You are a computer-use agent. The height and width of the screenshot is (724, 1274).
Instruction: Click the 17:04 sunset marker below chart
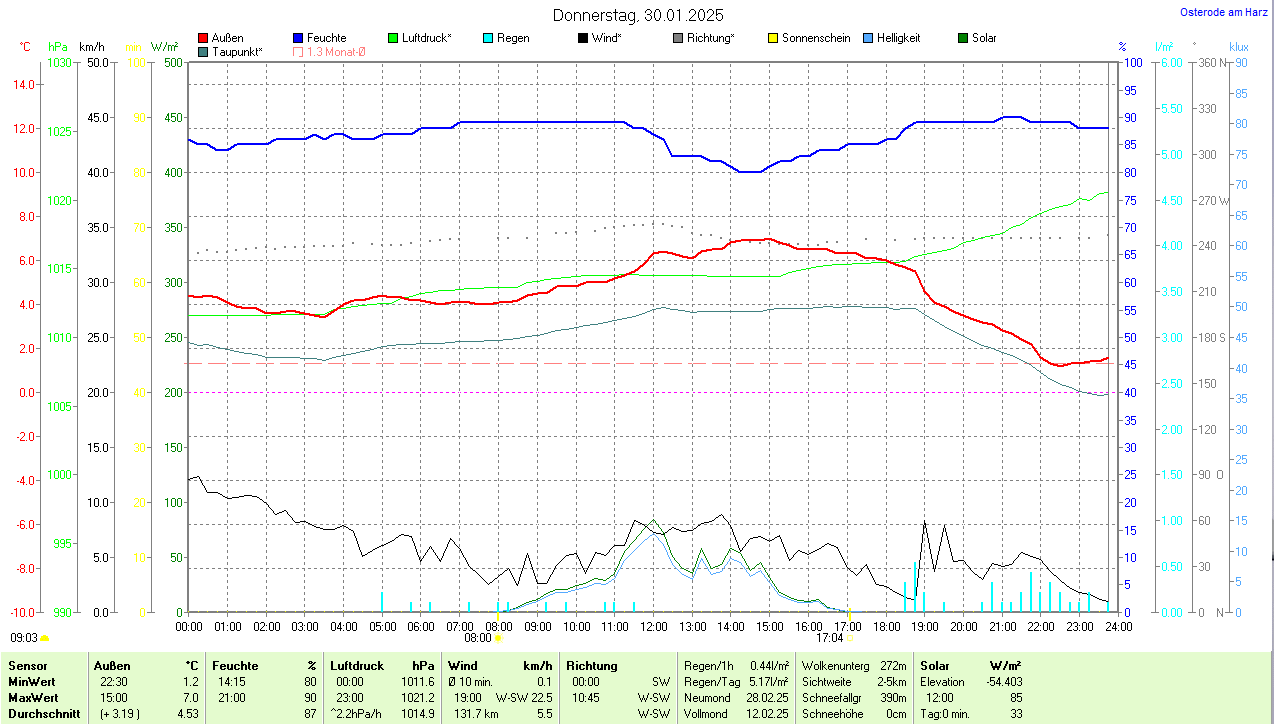pos(850,637)
